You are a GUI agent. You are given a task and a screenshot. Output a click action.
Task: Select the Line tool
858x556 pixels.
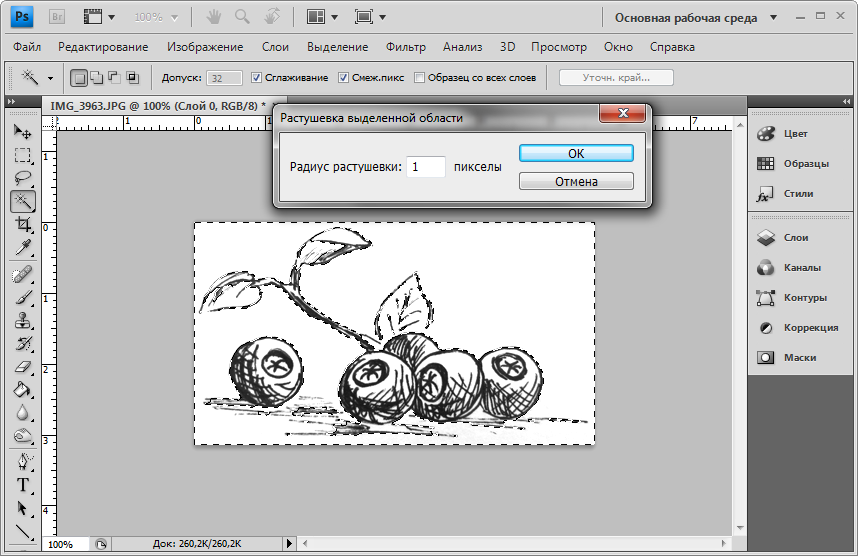coord(22,531)
